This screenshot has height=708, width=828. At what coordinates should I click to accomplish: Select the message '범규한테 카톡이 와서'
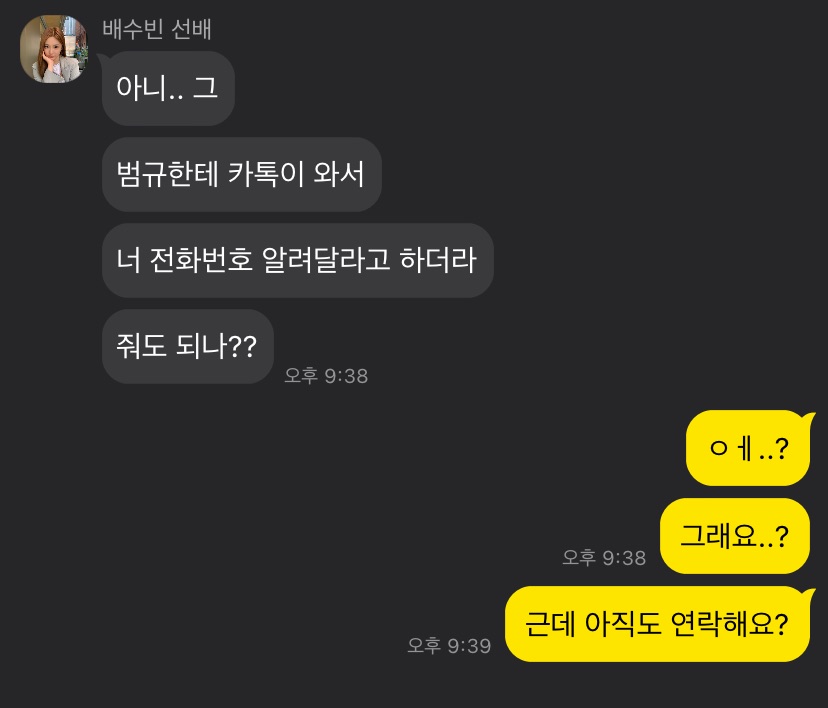(241, 174)
